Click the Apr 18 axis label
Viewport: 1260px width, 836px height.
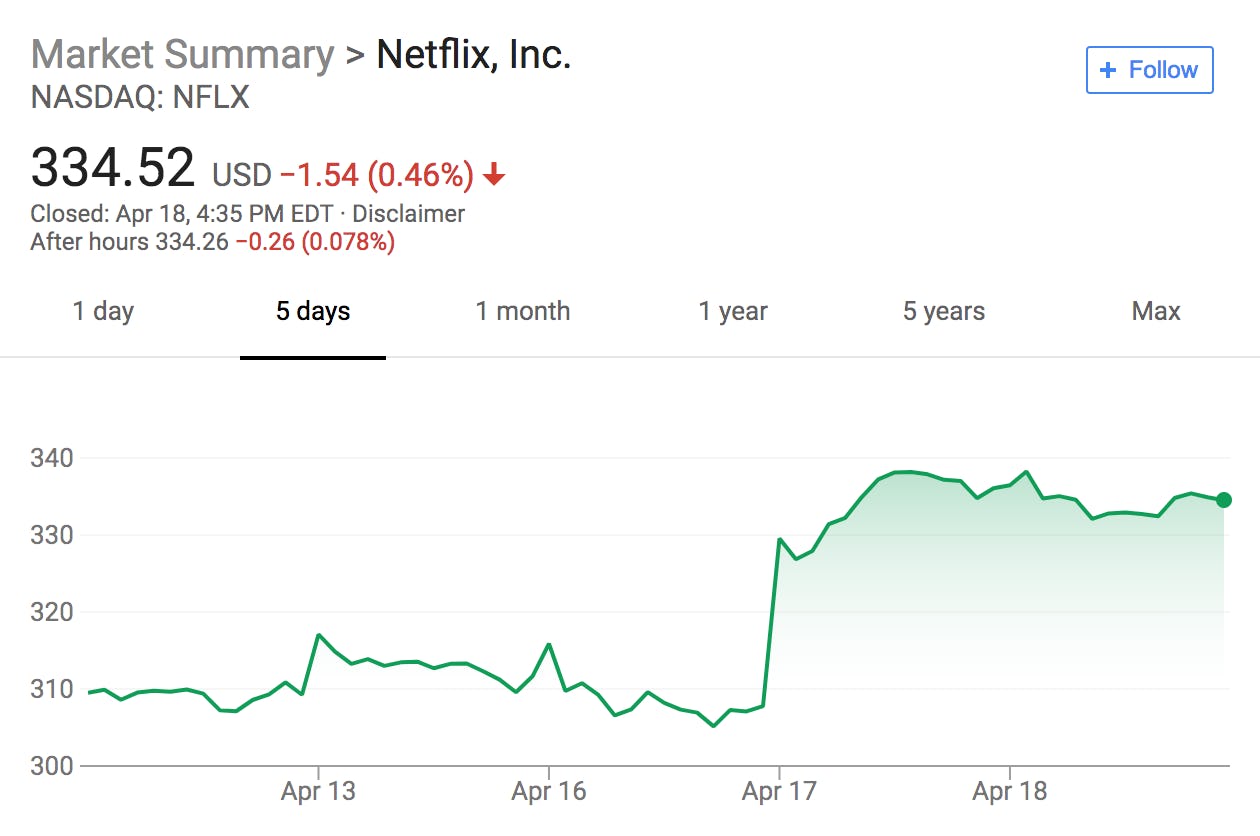(1010, 792)
